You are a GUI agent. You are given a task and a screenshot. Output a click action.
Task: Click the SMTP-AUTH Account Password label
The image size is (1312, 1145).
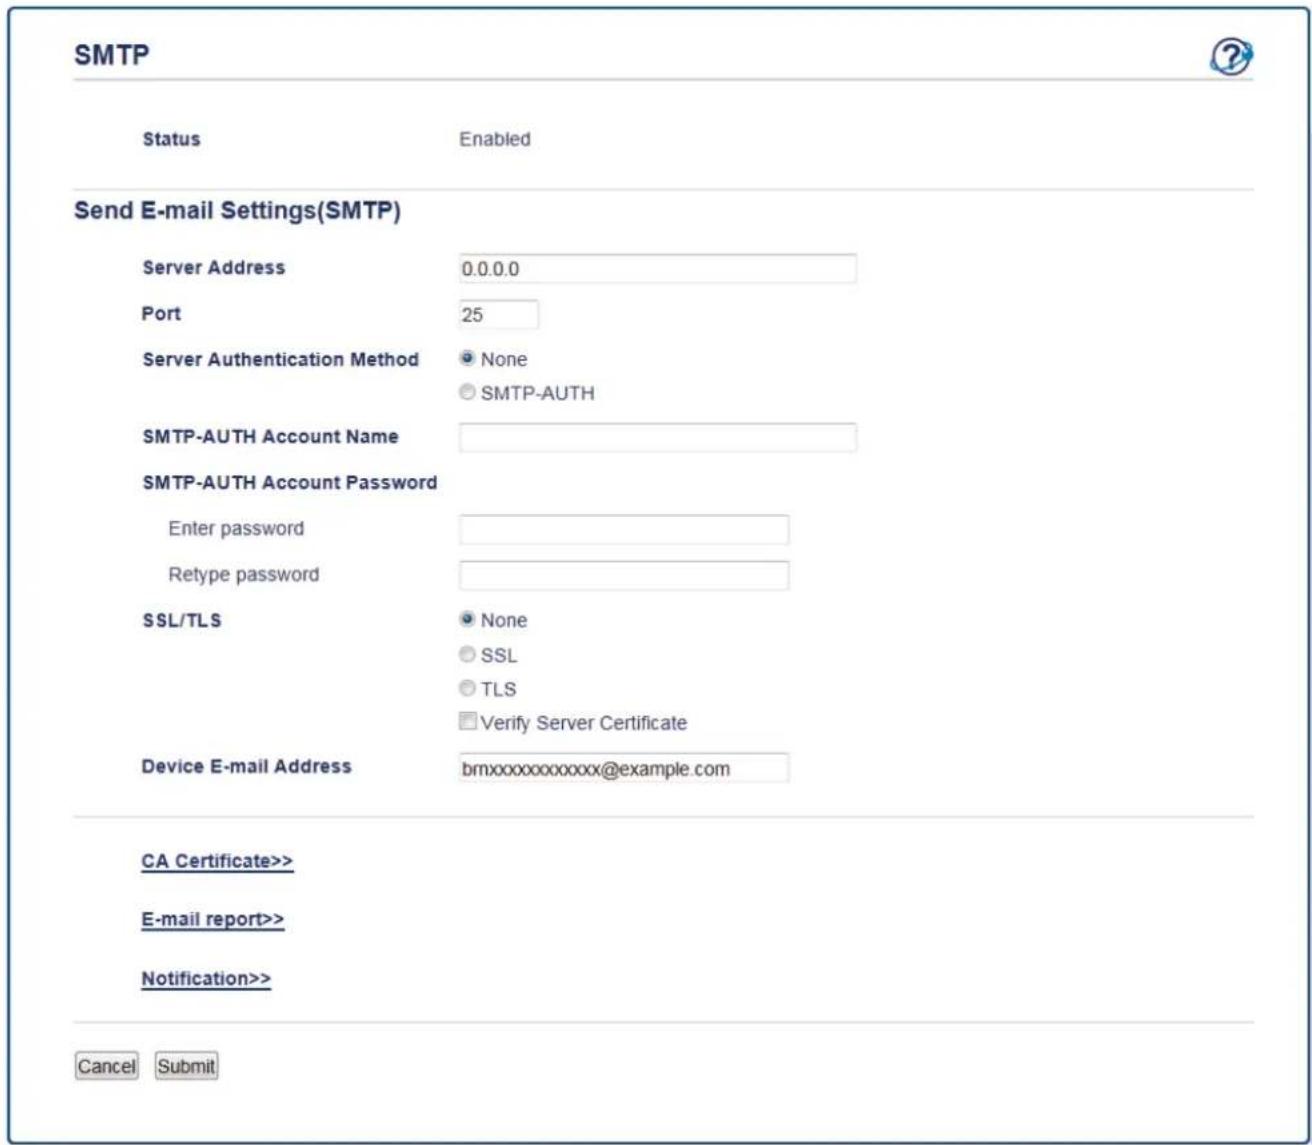click(290, 482)
